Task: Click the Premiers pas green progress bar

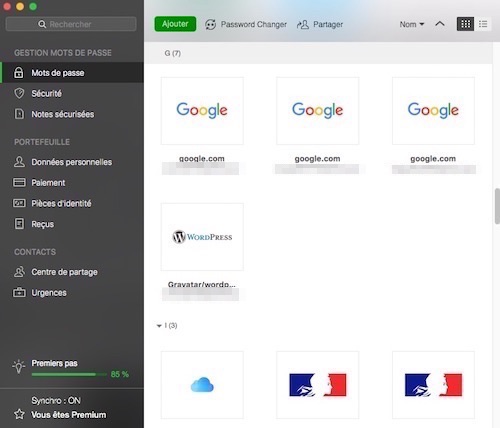Action: pyautogui.click(x=69, y=374)
